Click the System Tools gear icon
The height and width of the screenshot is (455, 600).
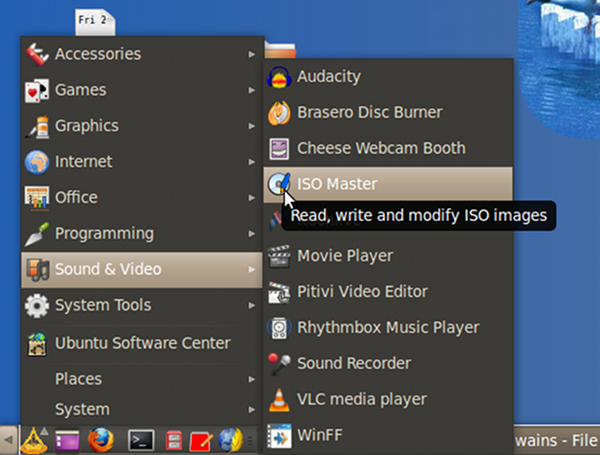pyautogui.click(x=37, y=305)
